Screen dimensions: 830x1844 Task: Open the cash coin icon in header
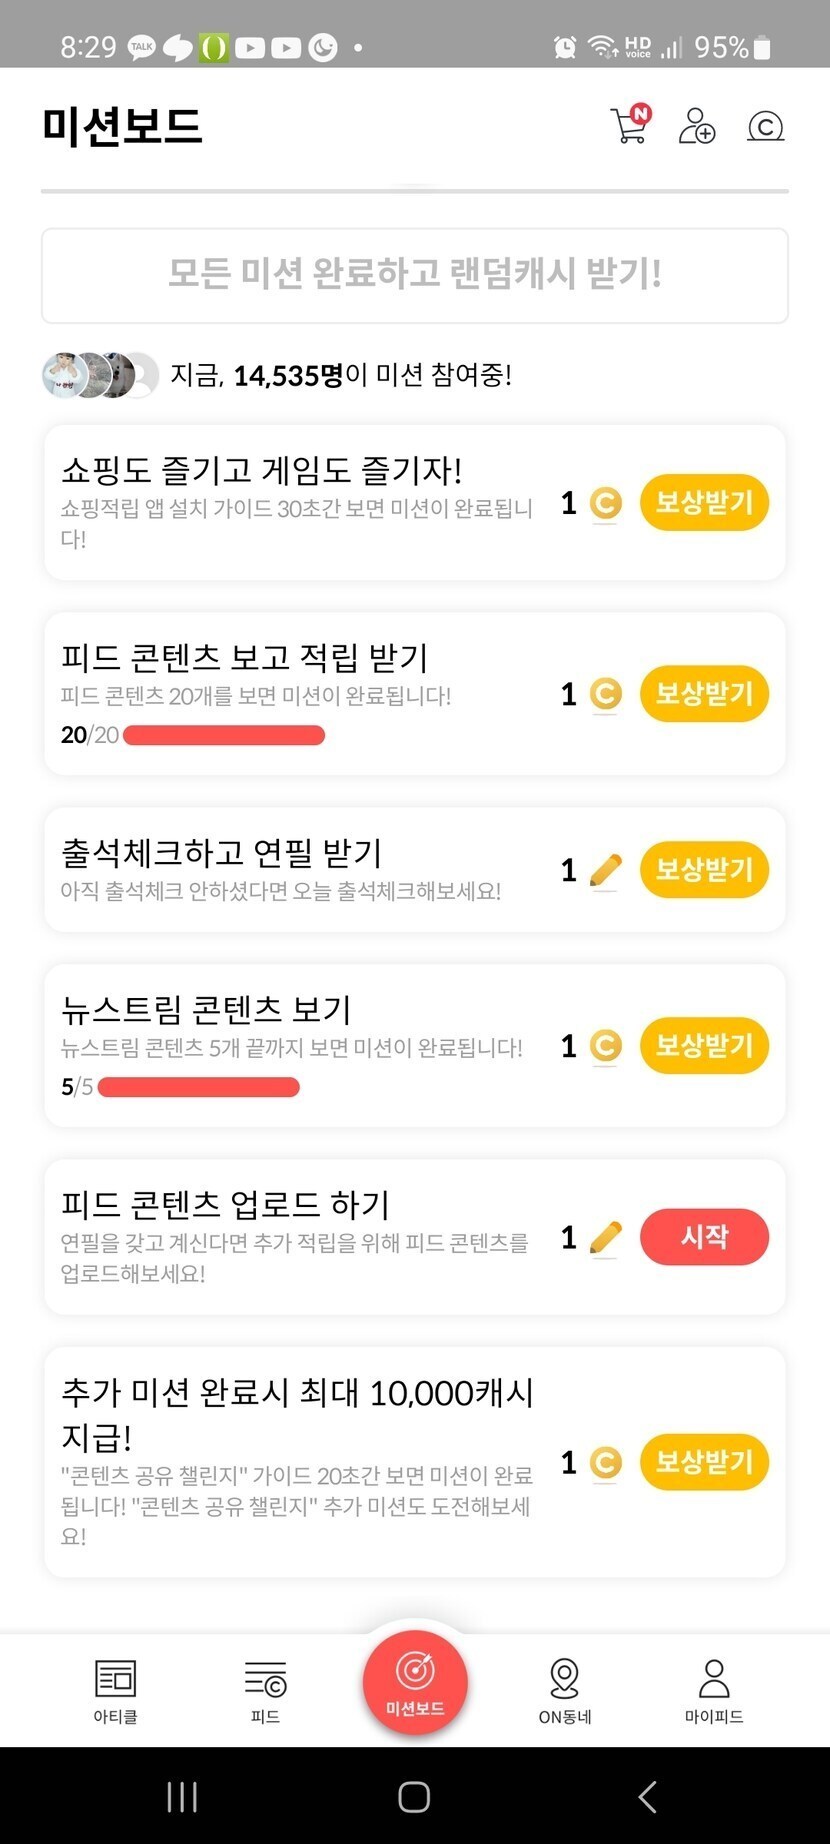click(765, 127)
